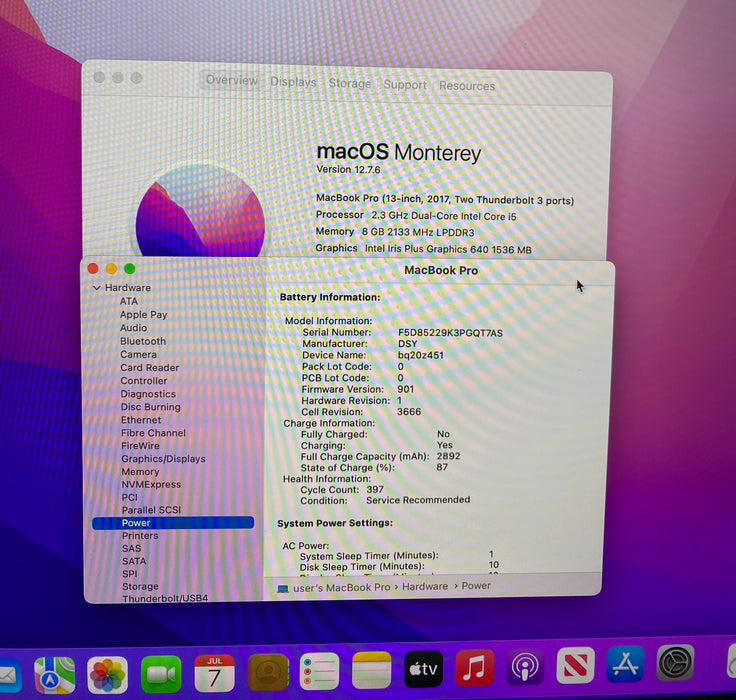Launch the Music app from the Dock
Image resolution: width=736 pixels, height=700 pixels.
475,668
